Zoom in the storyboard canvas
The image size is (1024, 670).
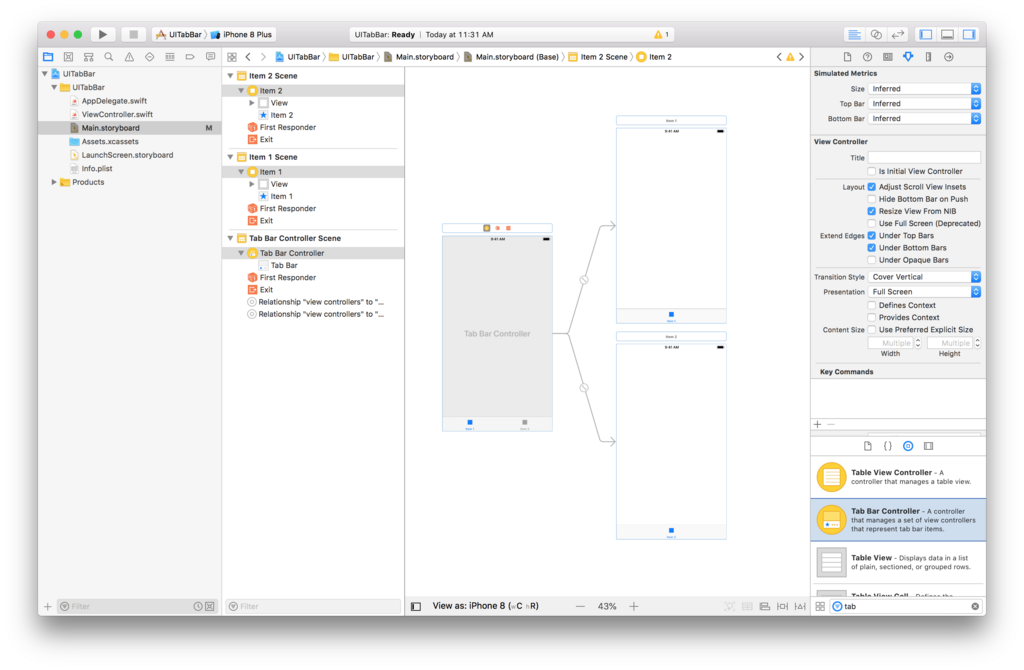633,607
